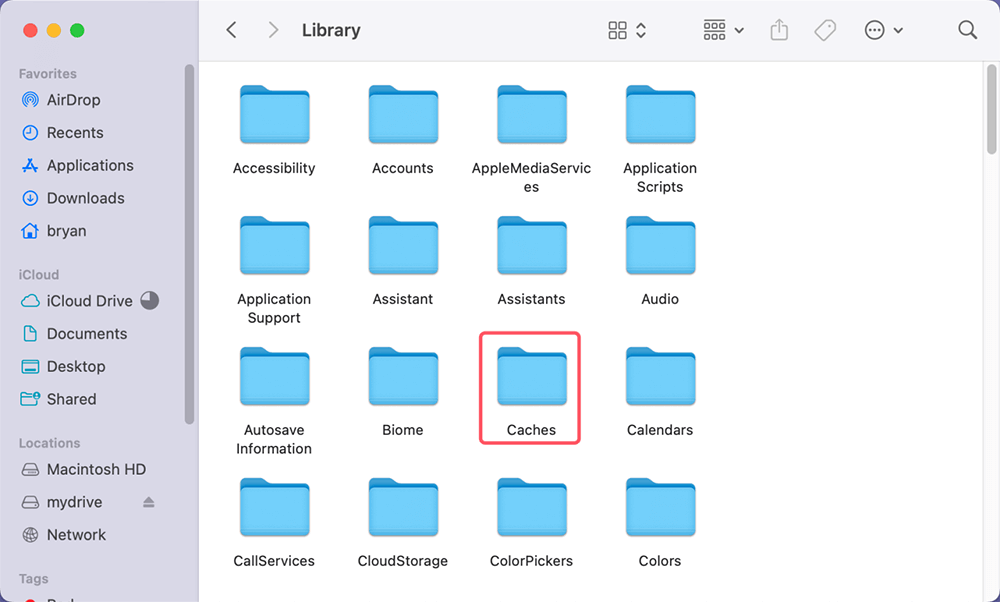Open AirDrop in the sidebar

pos(73,100)
